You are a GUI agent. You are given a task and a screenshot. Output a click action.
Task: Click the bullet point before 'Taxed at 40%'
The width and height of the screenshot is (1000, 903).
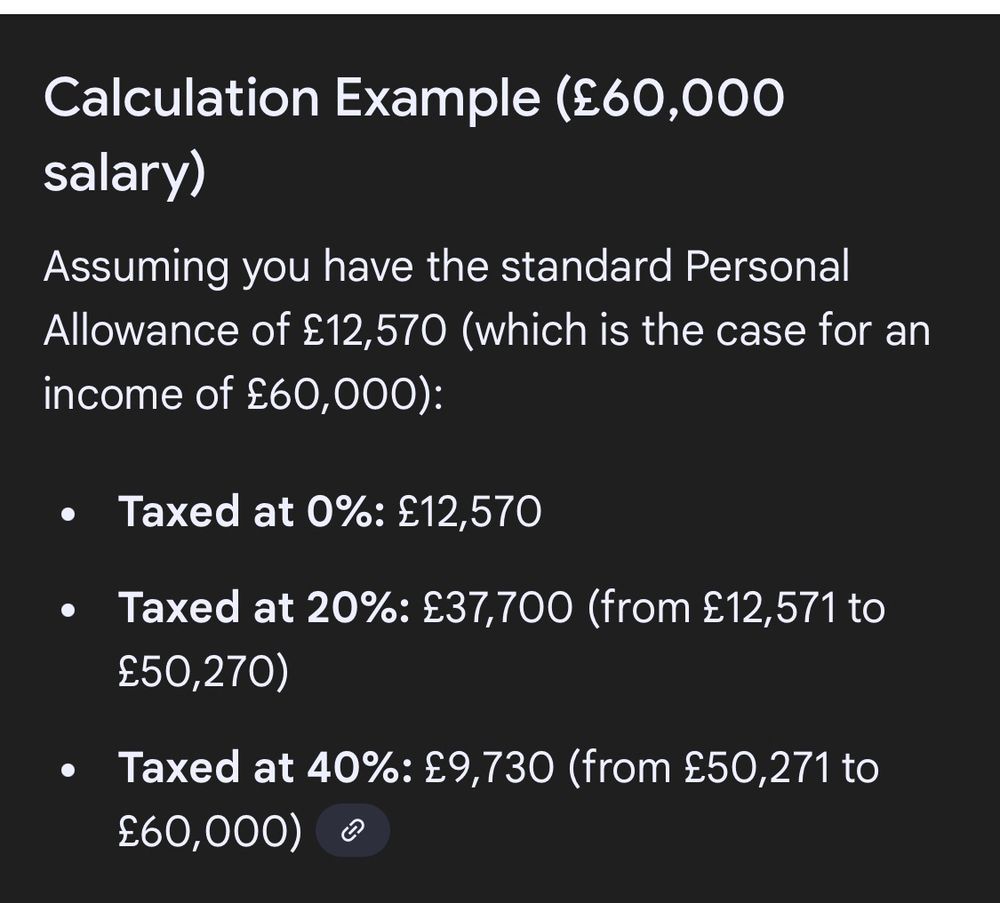pyautogui.click(x=67, y=769)
